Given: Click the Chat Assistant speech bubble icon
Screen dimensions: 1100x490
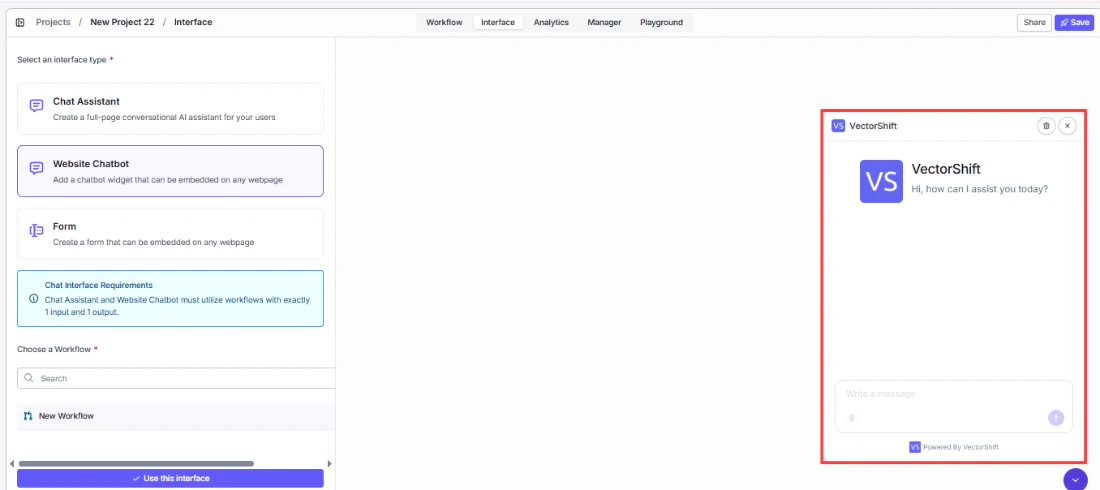Looking at the screenshot, I should point(36,106).
